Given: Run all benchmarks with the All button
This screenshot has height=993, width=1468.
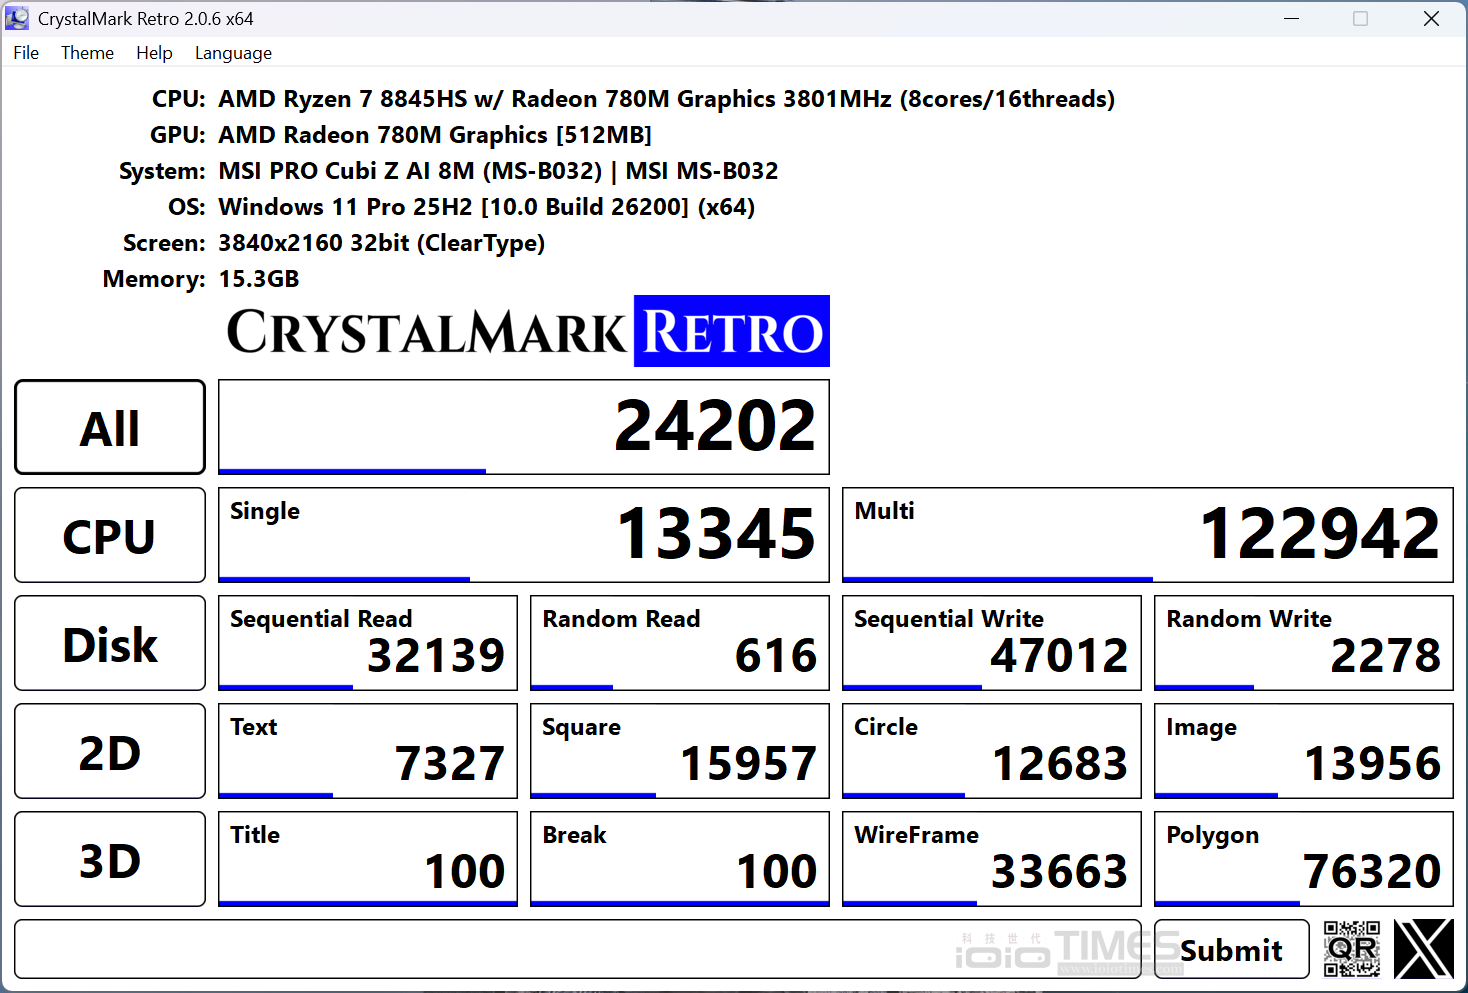Looking at the screenshot, I should pos(110,427).
